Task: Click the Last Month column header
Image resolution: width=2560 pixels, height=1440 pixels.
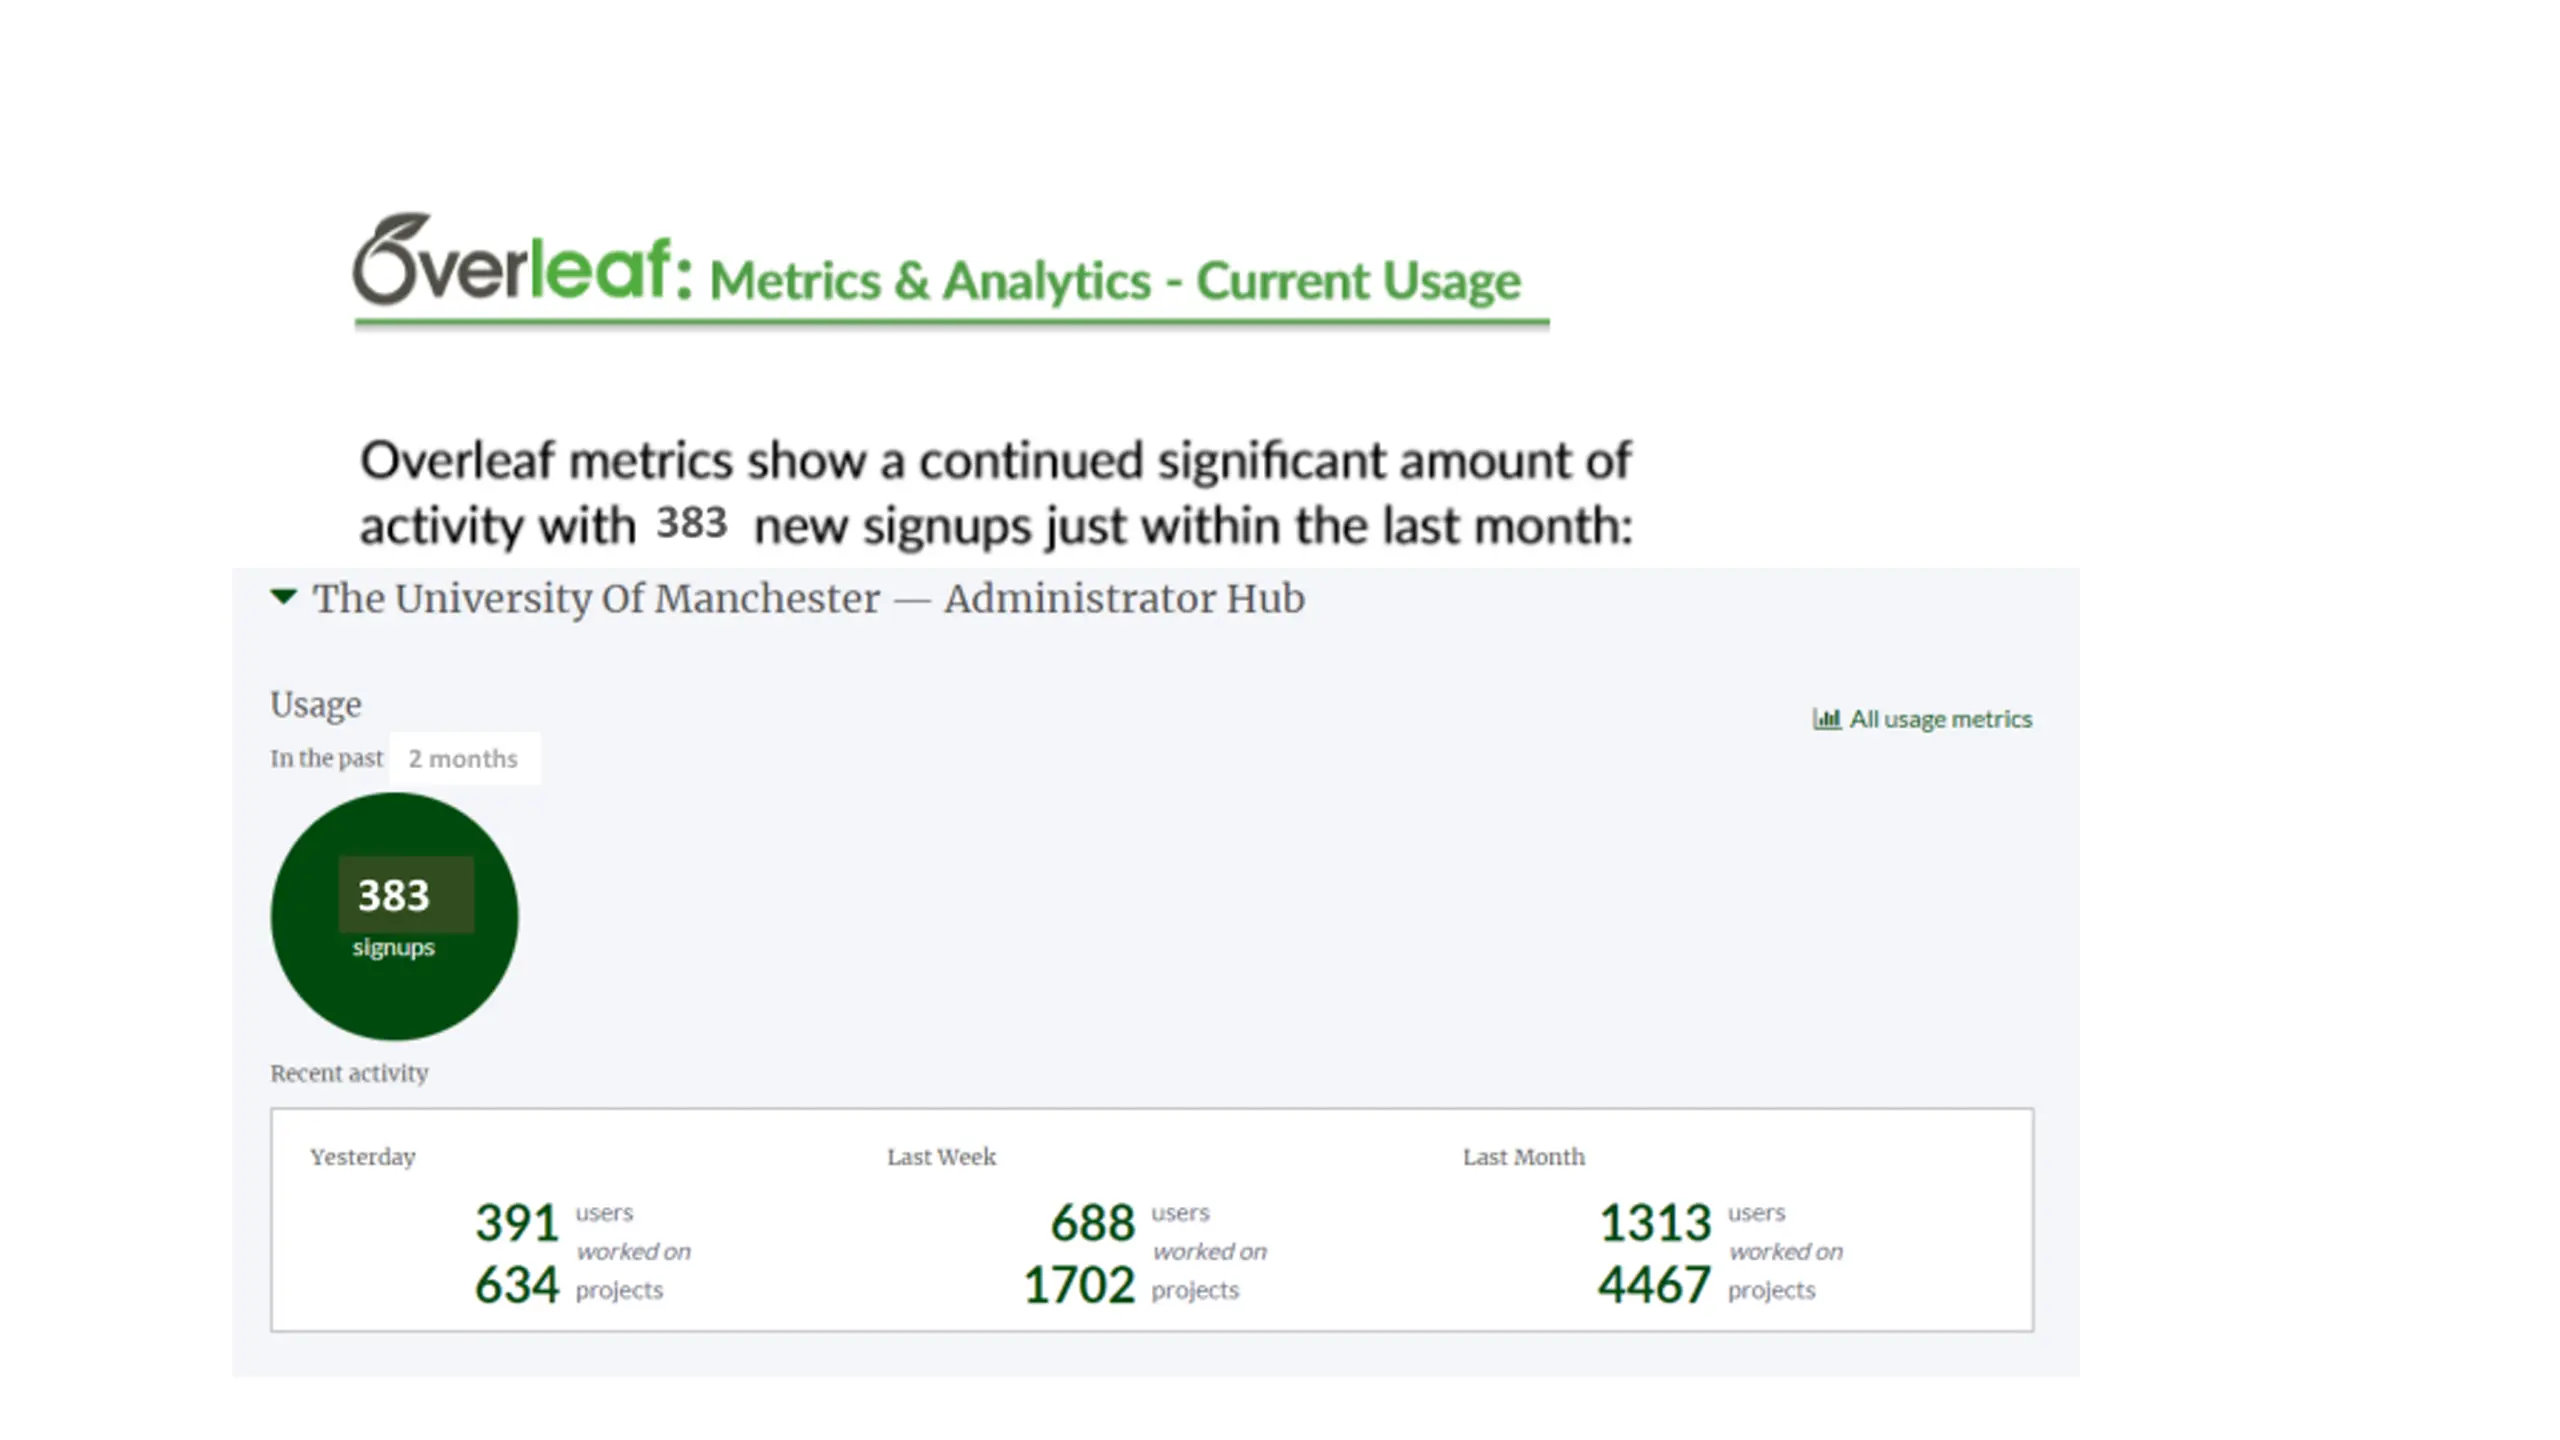Action: click(x=1524, y=1157)
